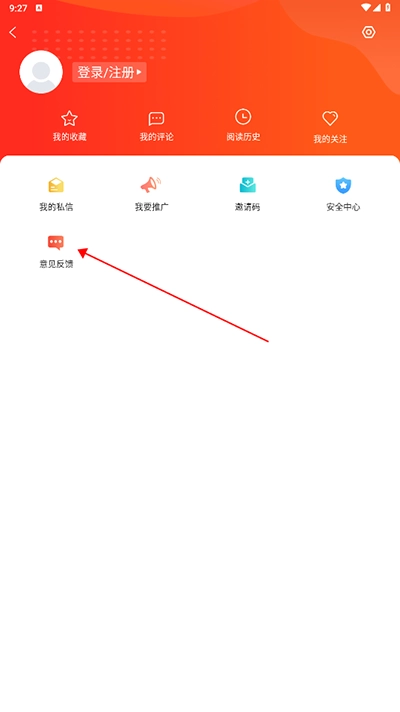This screenshot has height=712, width=400.
Task: Tap the 我的收藏 text label
Action: 69,137
